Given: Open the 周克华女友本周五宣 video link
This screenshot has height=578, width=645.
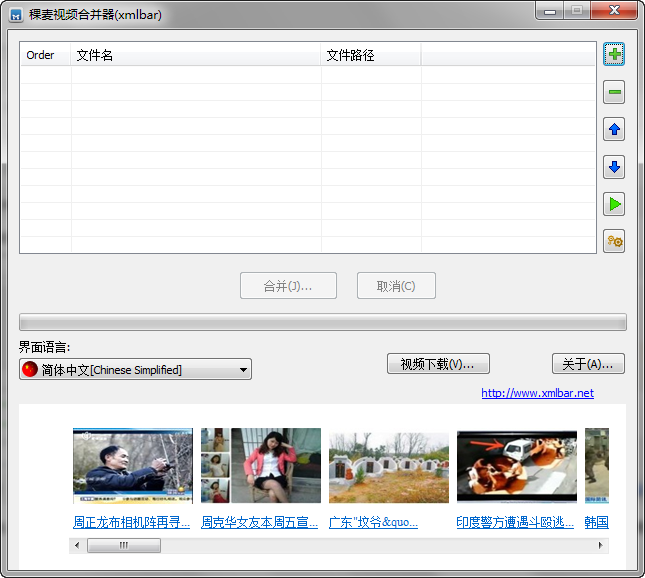Looking at the screenshot, I should tap(260, 522).
